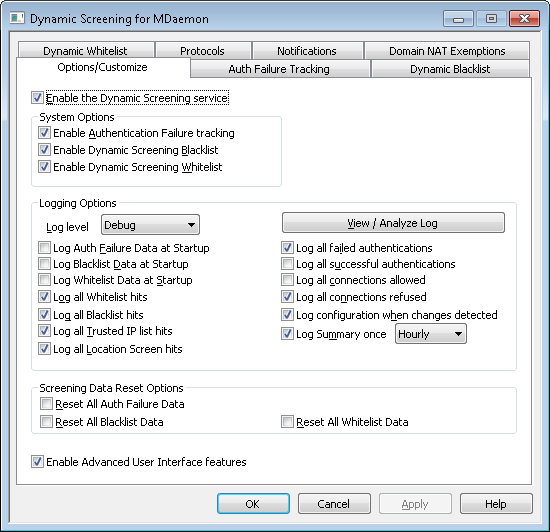Image resolution: width=550 pixels, height=532 pixels.
Task: Switch to the Dynamic Whitelist tab
Action: (x=86, y=50)
